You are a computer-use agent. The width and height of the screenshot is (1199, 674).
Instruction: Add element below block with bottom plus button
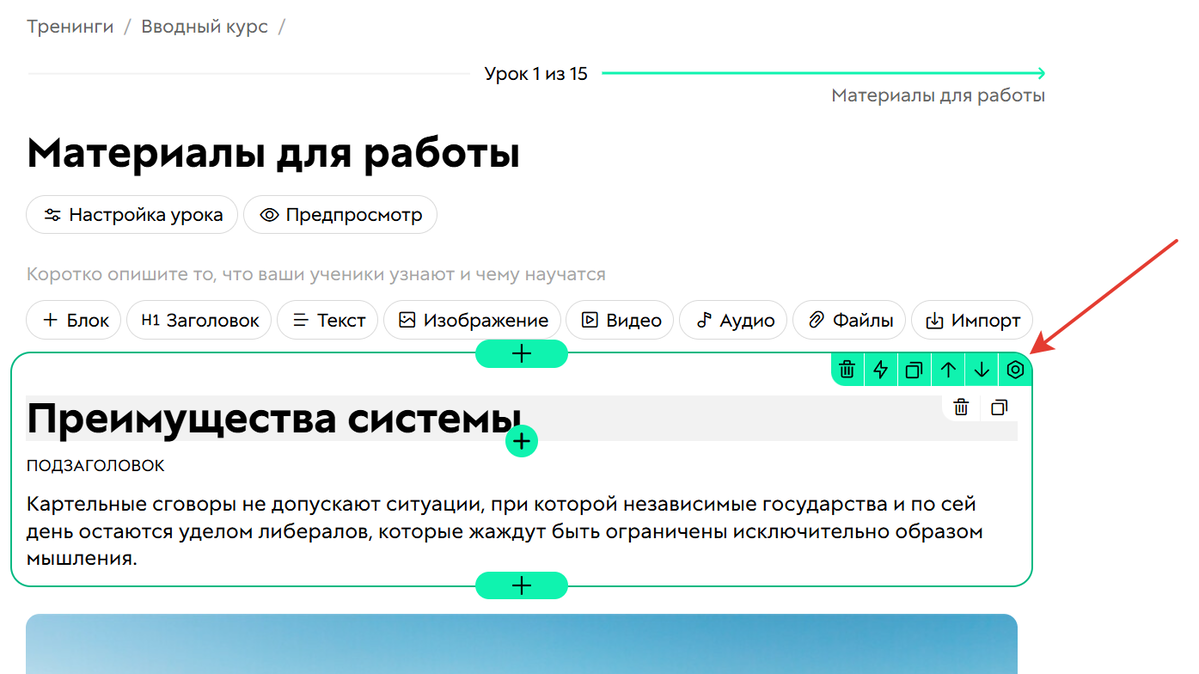click(522, 586)
